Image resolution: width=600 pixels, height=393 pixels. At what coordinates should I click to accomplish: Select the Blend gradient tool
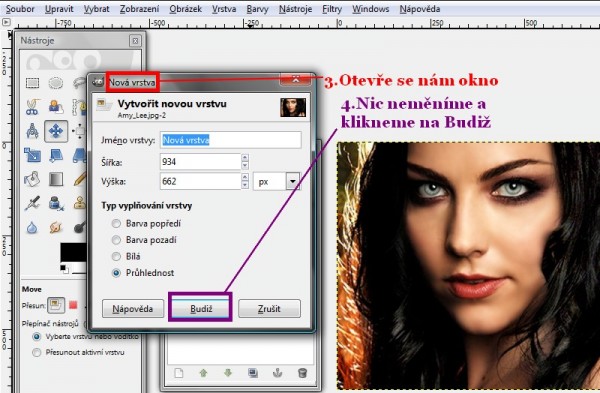click(x=56, y=179)
